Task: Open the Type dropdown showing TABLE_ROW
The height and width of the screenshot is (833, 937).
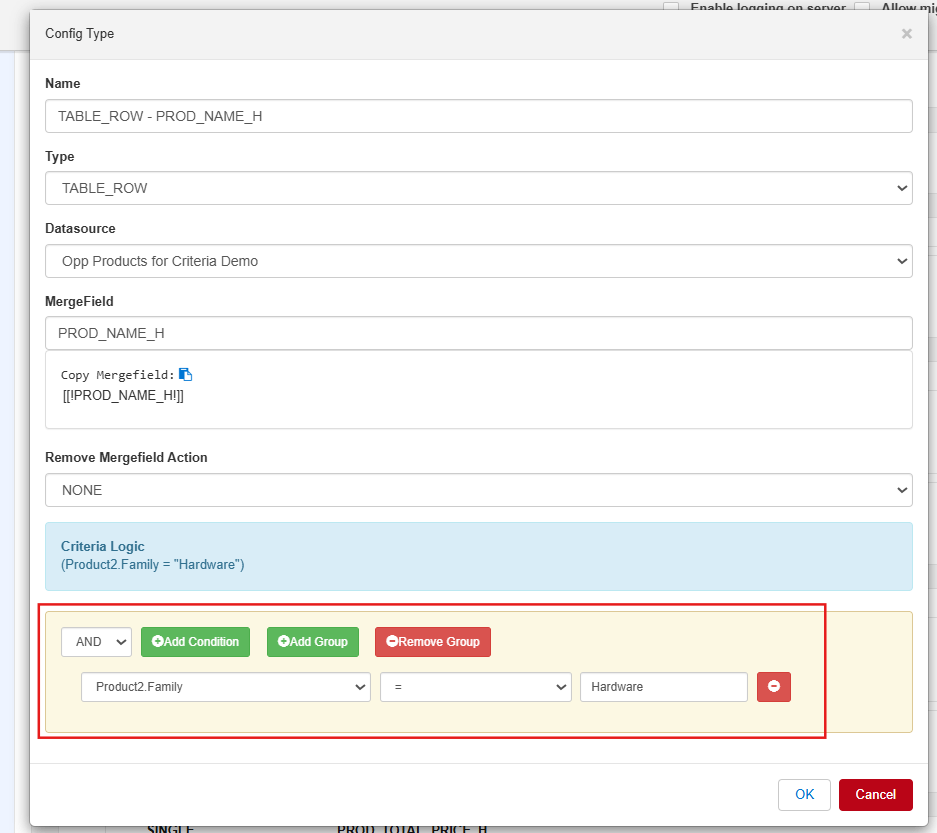Action: [x=479, y=188]
